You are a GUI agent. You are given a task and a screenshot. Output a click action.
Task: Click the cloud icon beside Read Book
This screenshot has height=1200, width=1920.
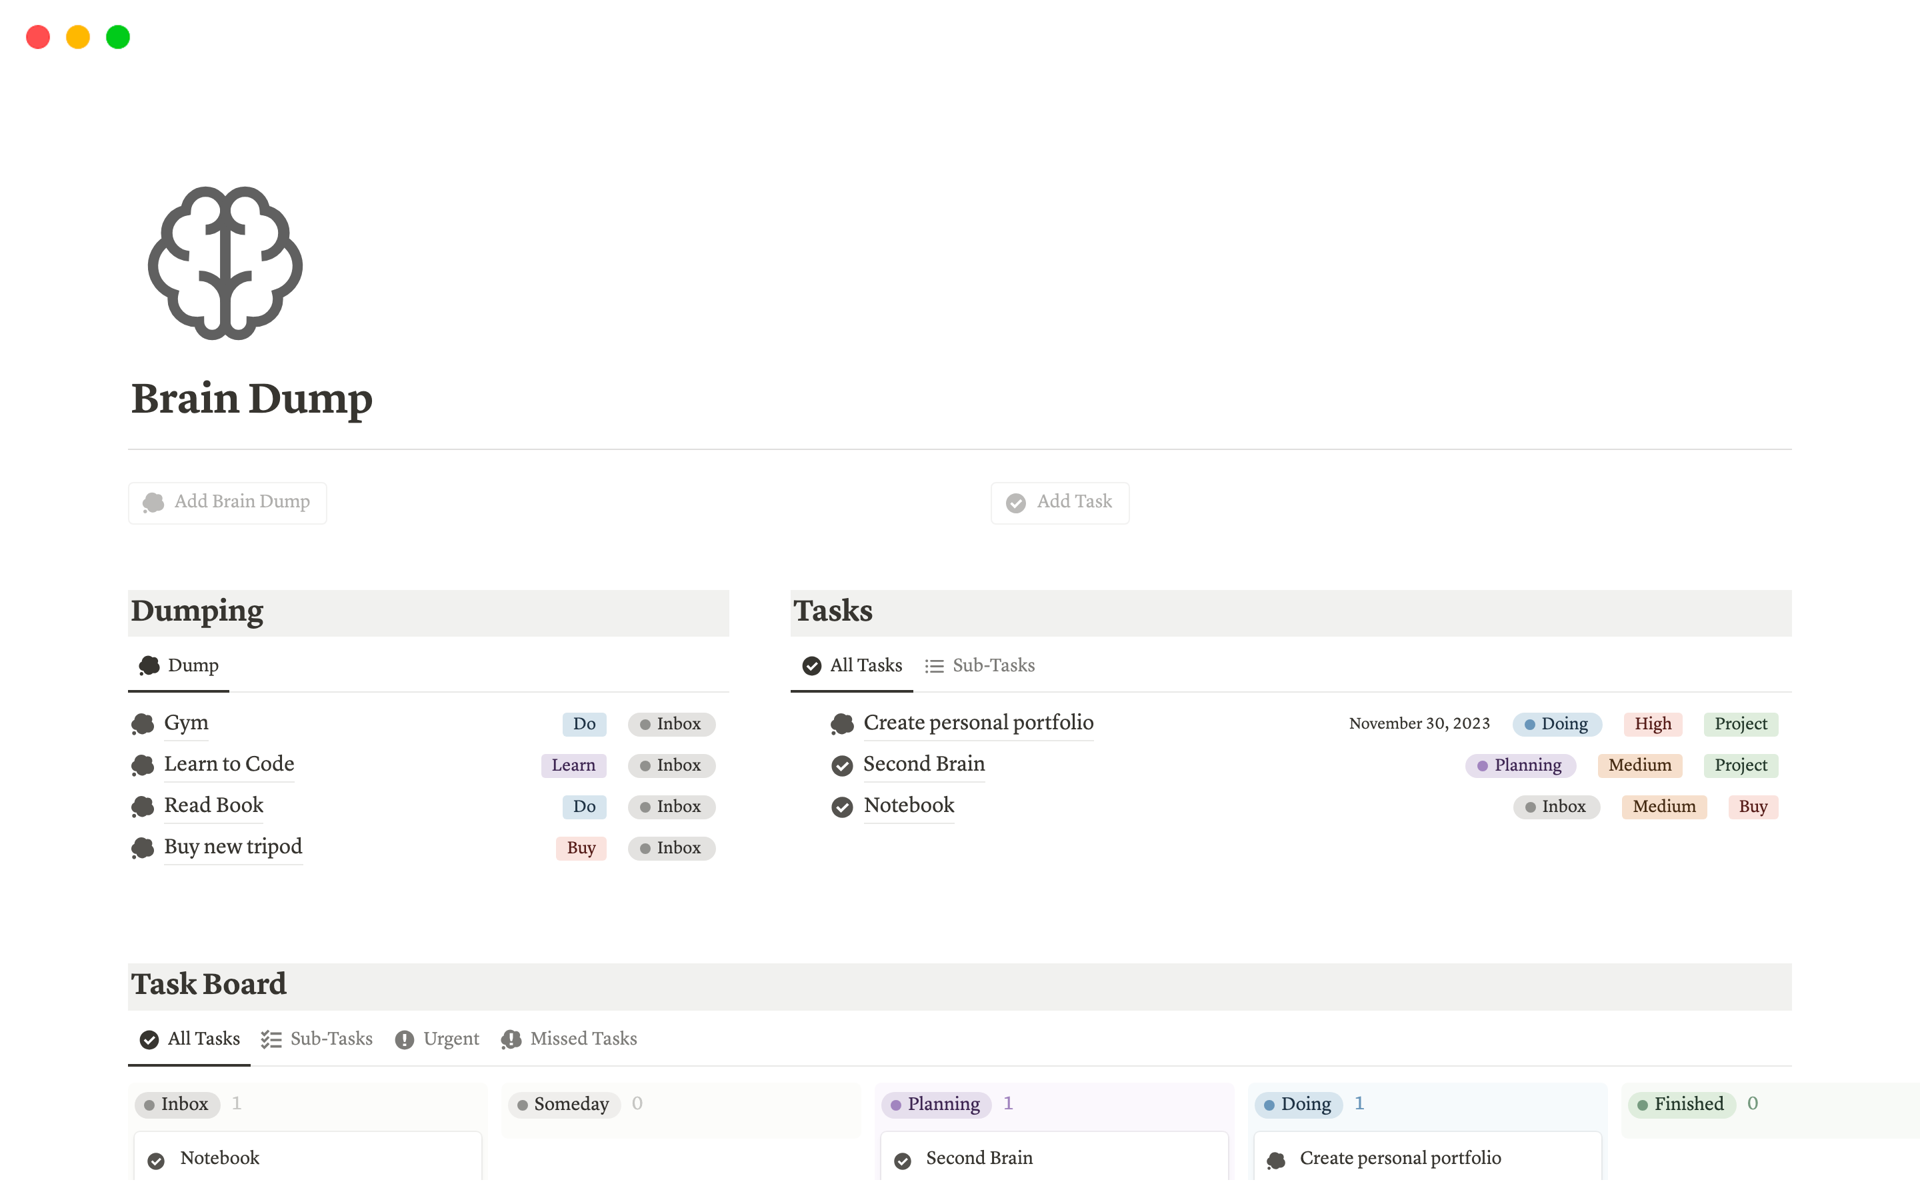tap(143, 806)
